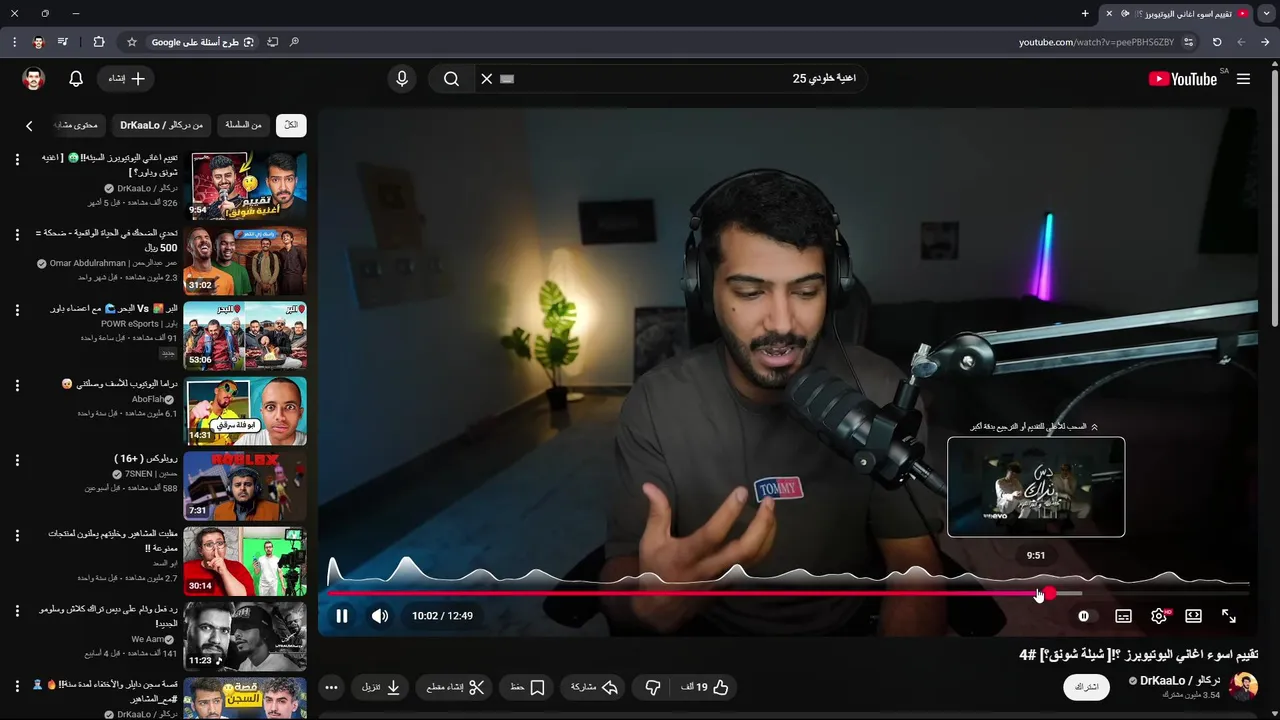1280x720 pixels.
Task: Open options menu for AboFlah video
Action: point(17,385)
